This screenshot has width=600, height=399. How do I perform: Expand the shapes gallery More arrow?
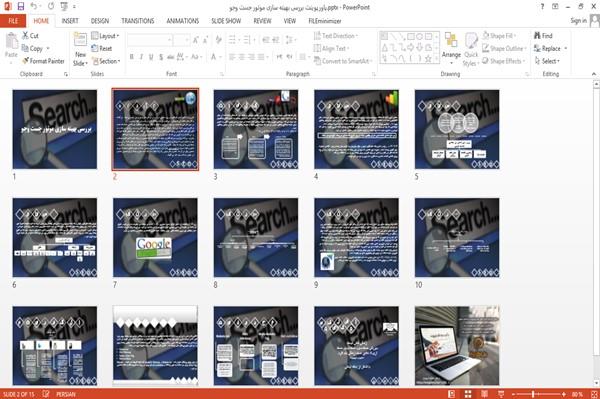(437, 59)
